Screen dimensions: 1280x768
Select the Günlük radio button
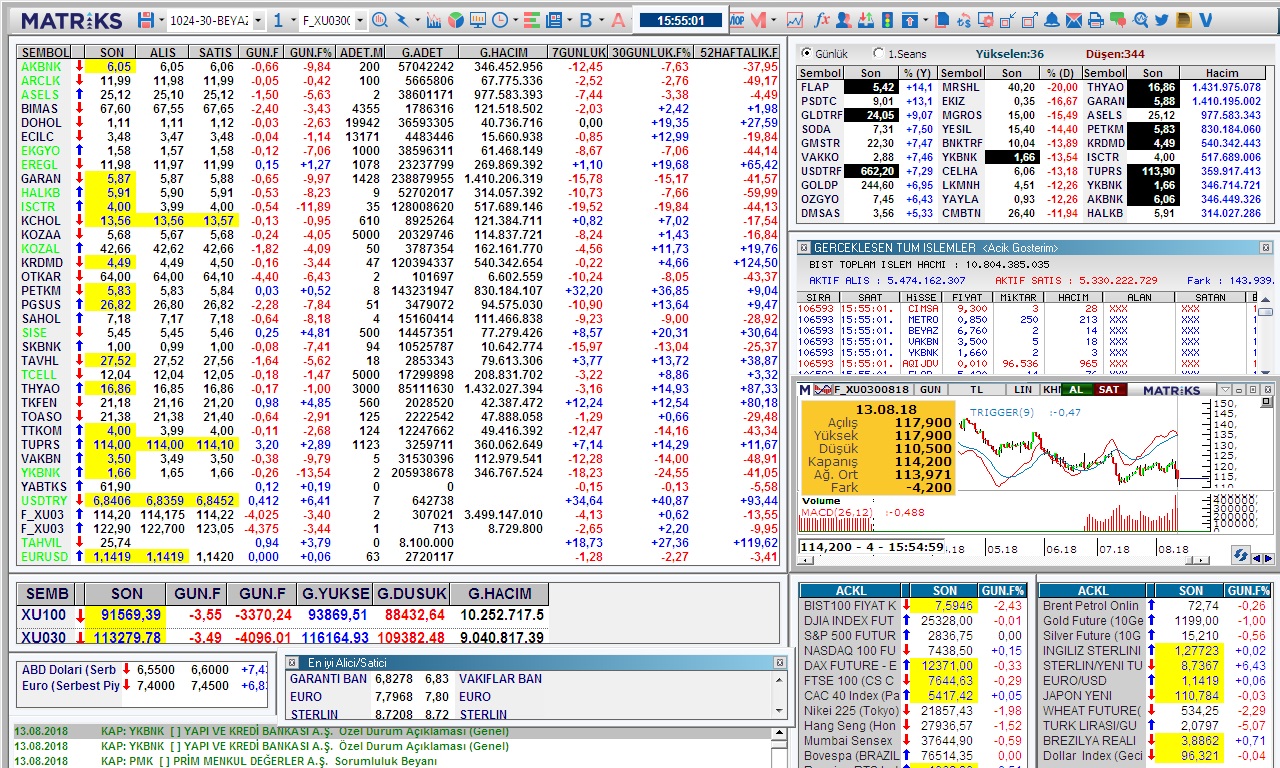[806, 53]
